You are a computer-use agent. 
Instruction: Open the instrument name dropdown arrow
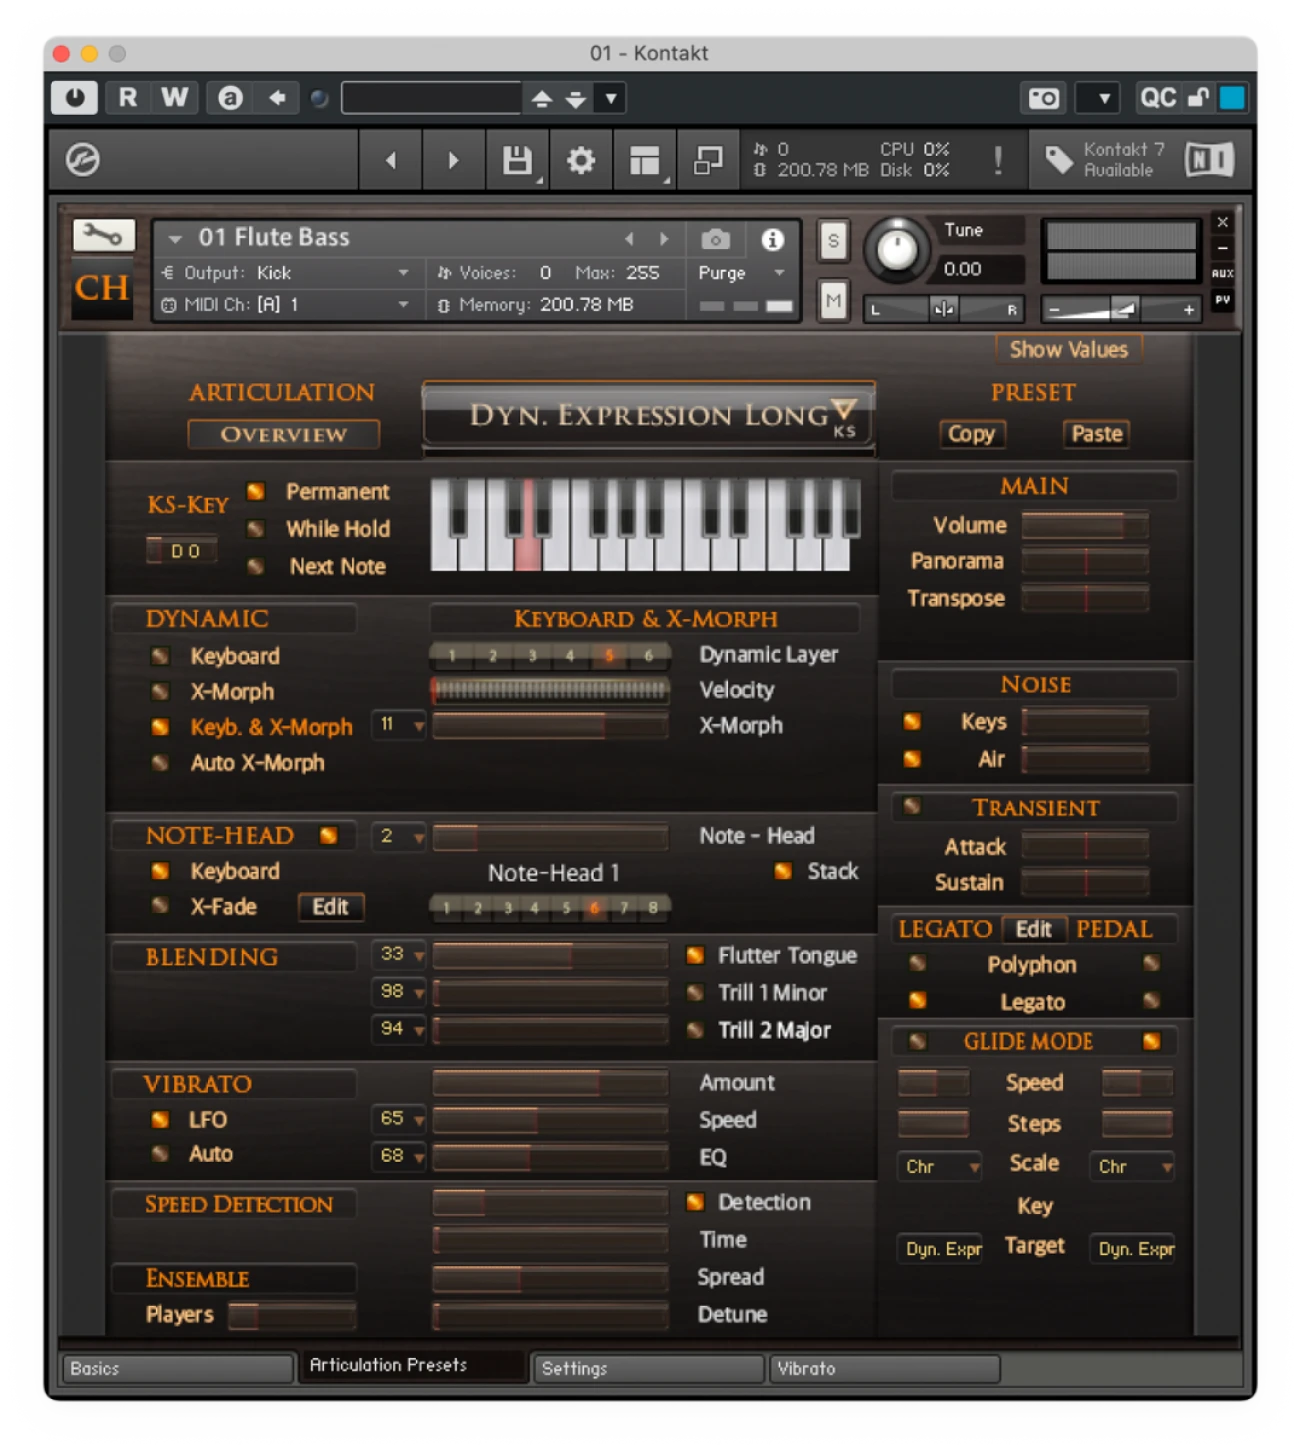(175, 239)
